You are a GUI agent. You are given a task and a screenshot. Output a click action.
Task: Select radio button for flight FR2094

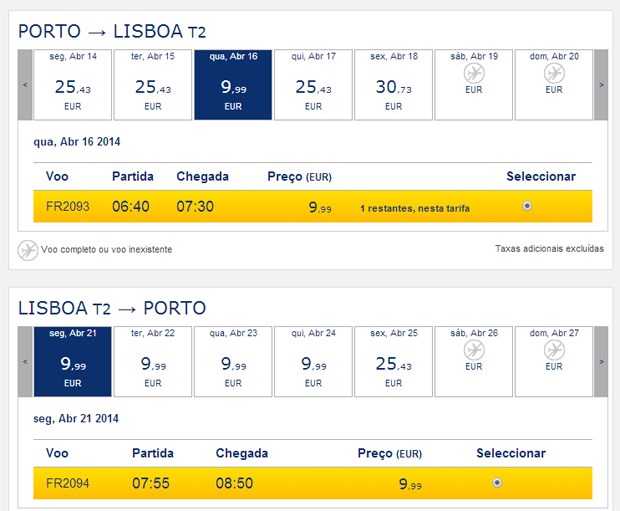(x=497, y=483)
